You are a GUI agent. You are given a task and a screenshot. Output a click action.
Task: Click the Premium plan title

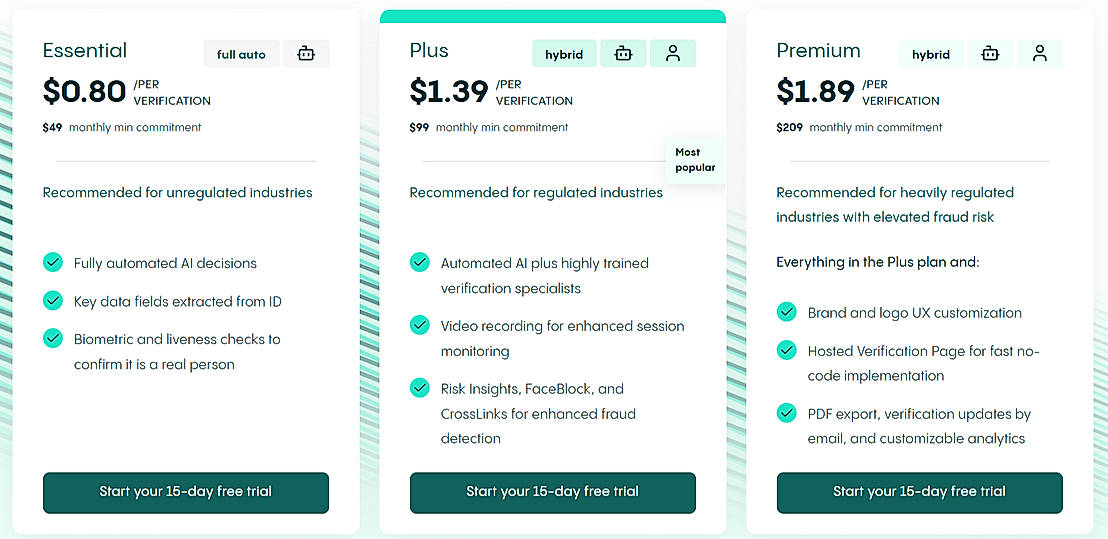[x=818, y=50]
